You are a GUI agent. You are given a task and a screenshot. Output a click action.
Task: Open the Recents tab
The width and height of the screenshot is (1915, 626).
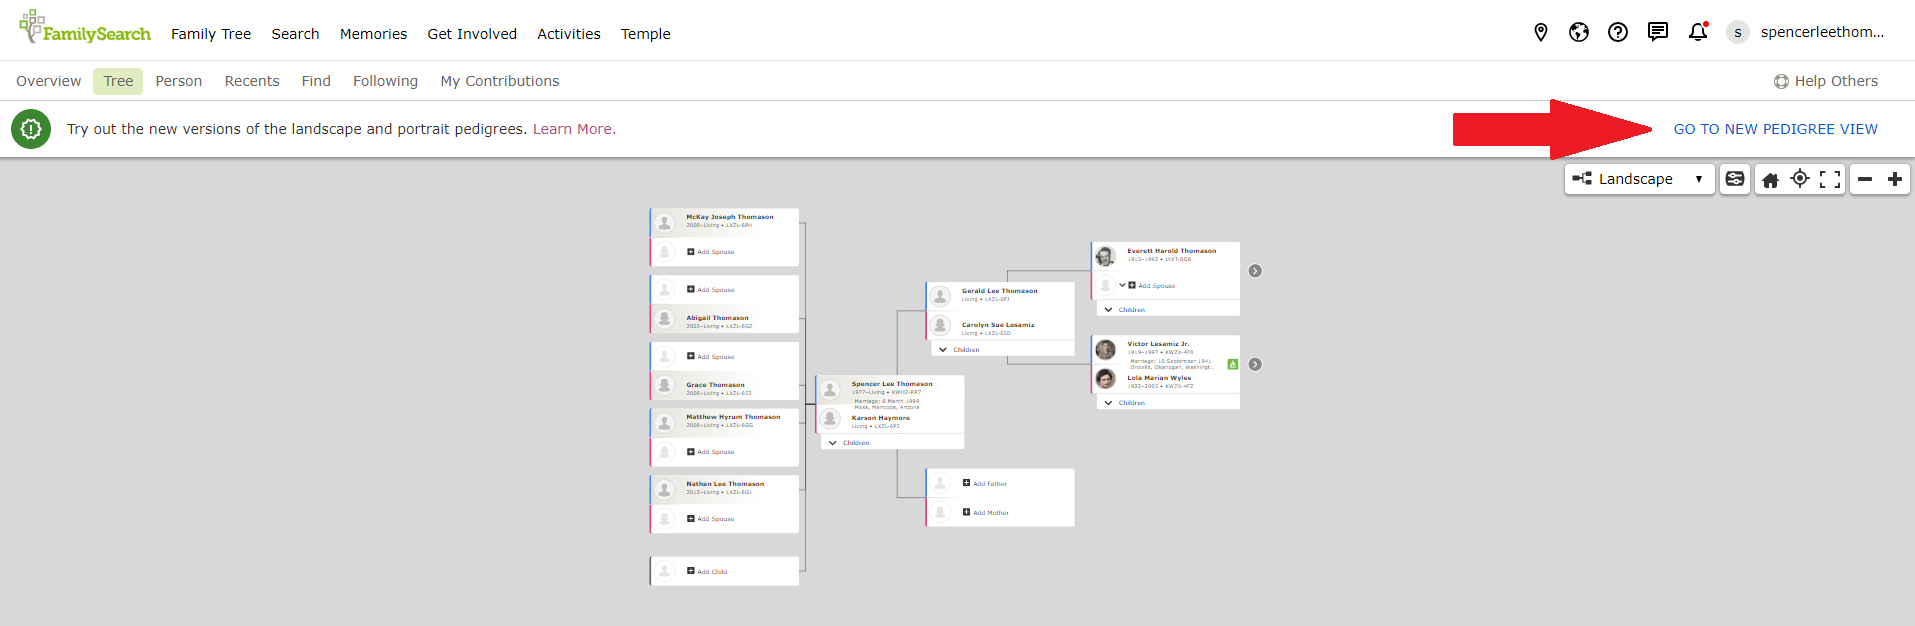252,81
